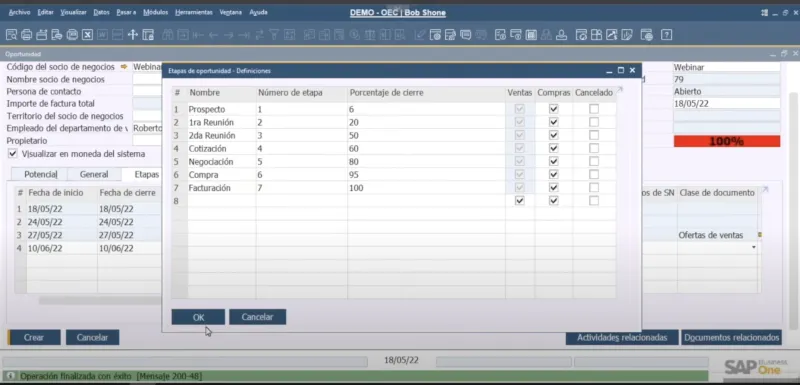Click the stamp-shaped toolbar icon
This screenshot has height=385, width=800.
tap(562, 35)
